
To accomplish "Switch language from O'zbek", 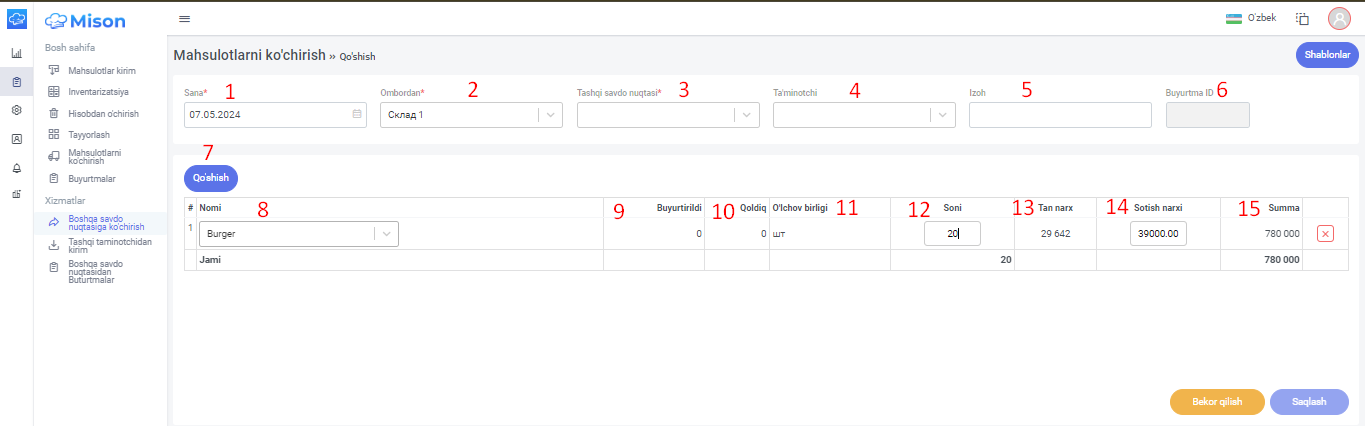I will click(x=1251, y=18).
